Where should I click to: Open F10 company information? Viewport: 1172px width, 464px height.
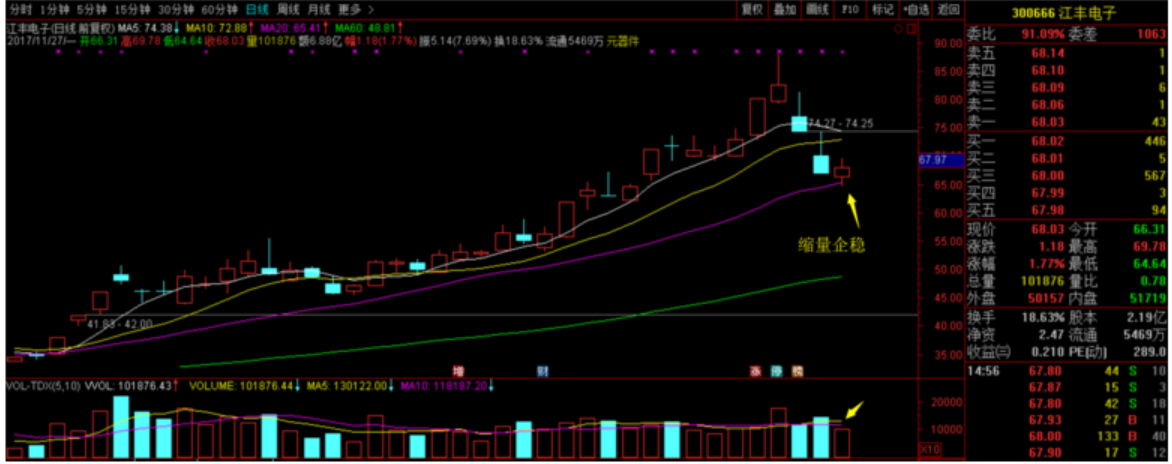coord(850,9)
